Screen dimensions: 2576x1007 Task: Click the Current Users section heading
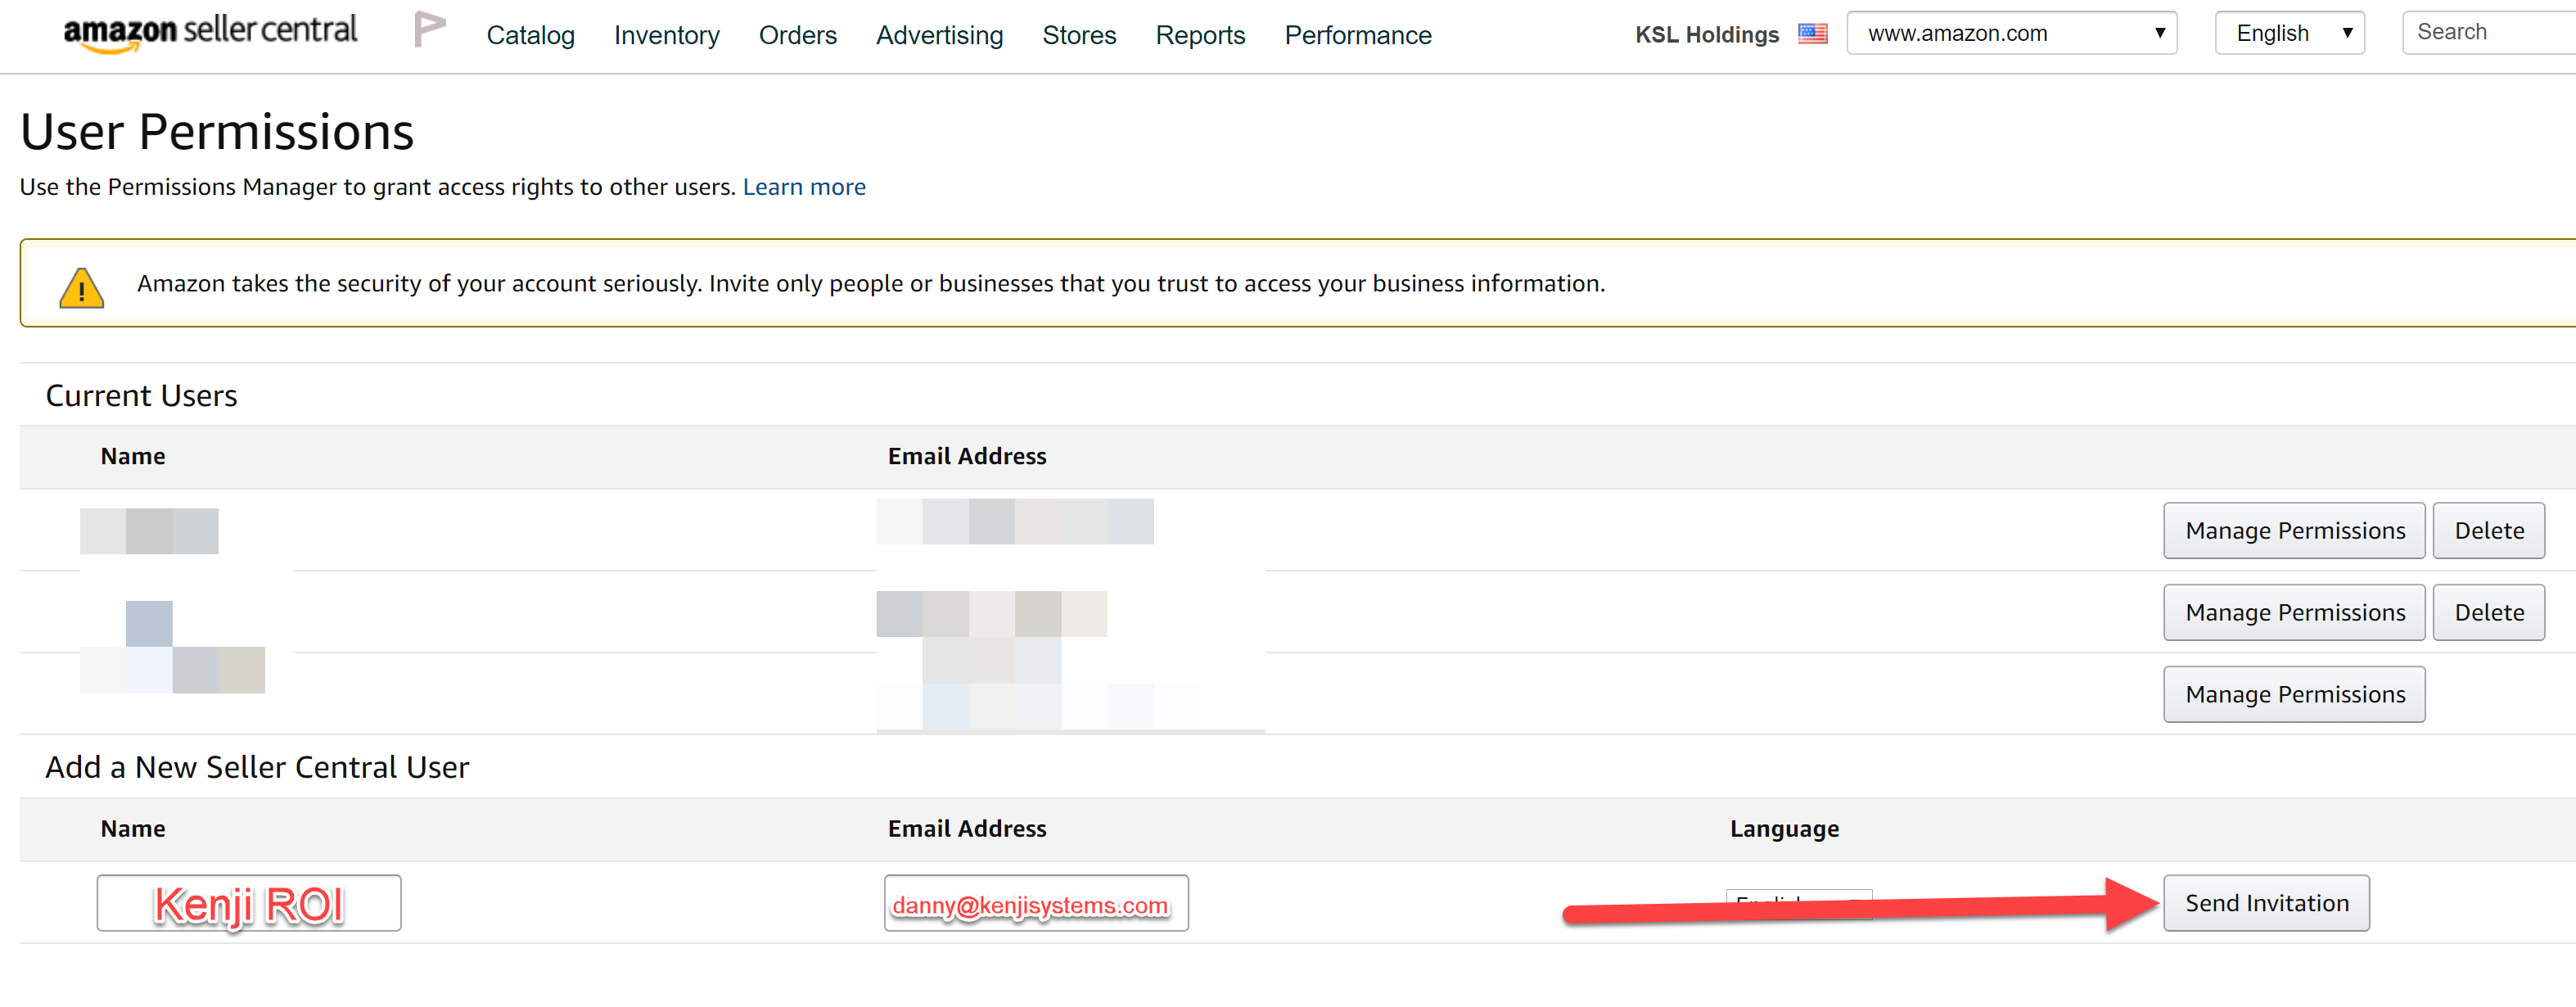pyautogui.click(x=142, y=396)
